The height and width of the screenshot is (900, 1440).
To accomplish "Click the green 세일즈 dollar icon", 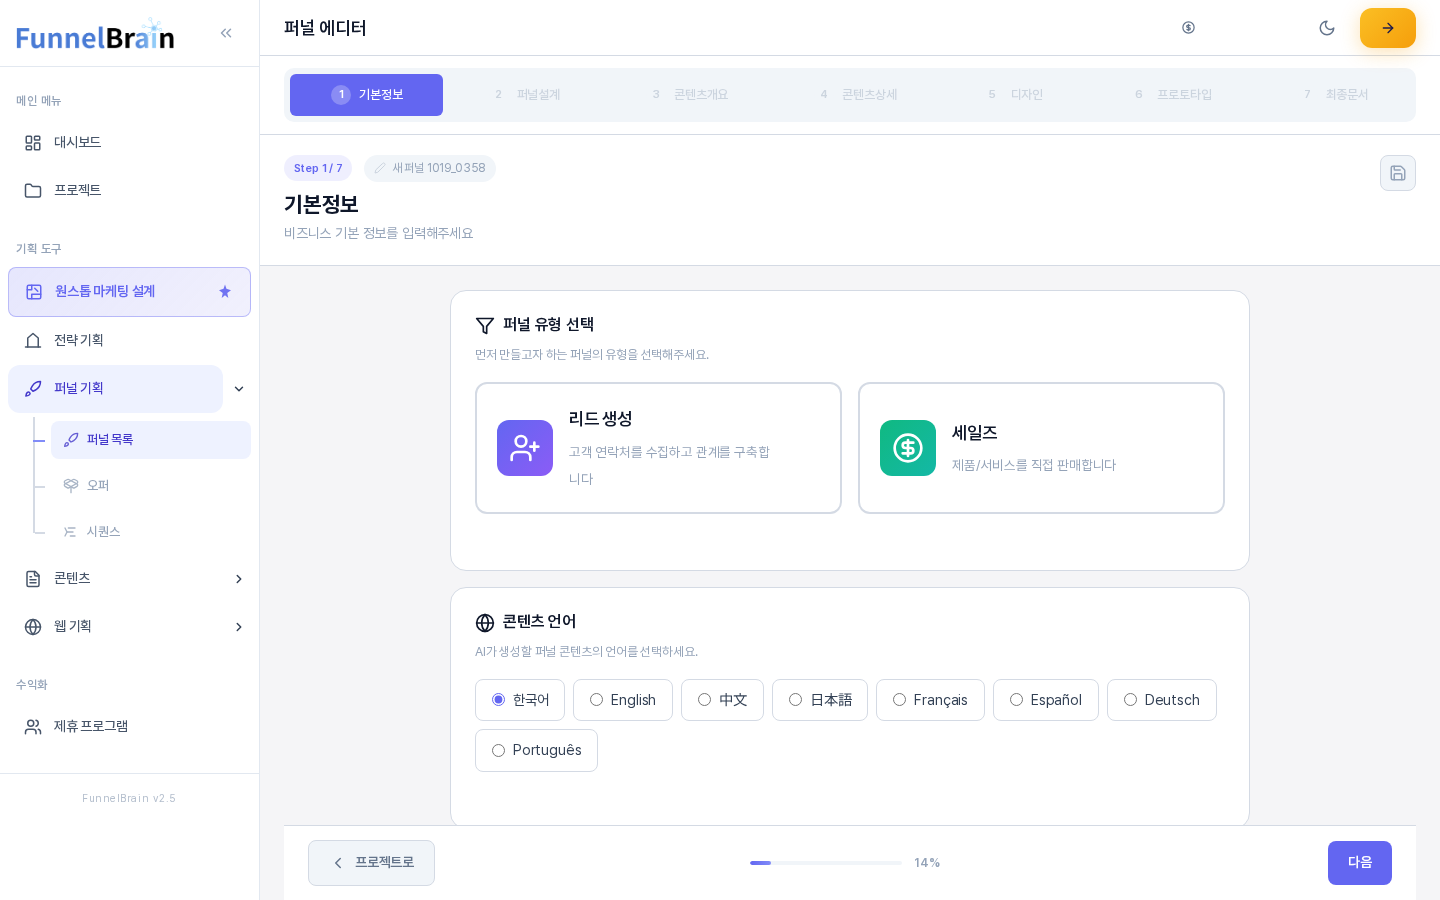I will [x=908, y=448].
